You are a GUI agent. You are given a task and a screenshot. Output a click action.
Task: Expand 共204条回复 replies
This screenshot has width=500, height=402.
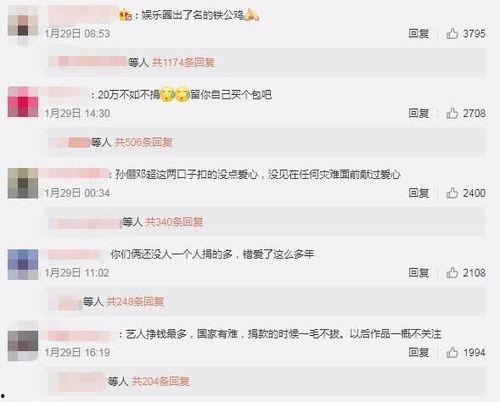coord(161,381)
